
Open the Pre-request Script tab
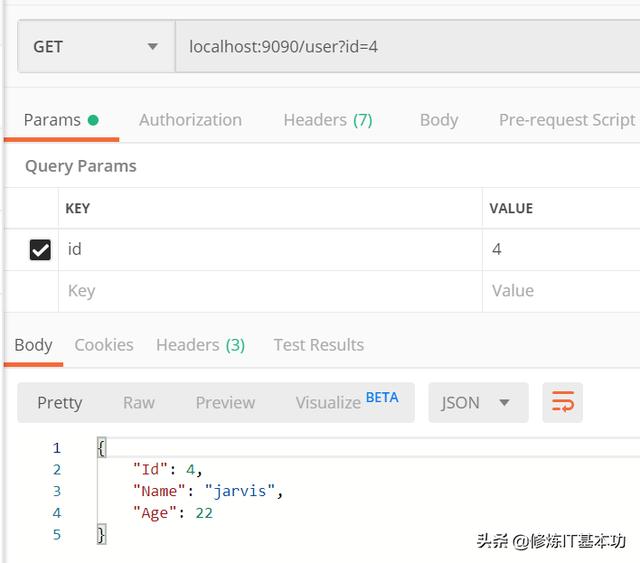[x=567, y=120]
